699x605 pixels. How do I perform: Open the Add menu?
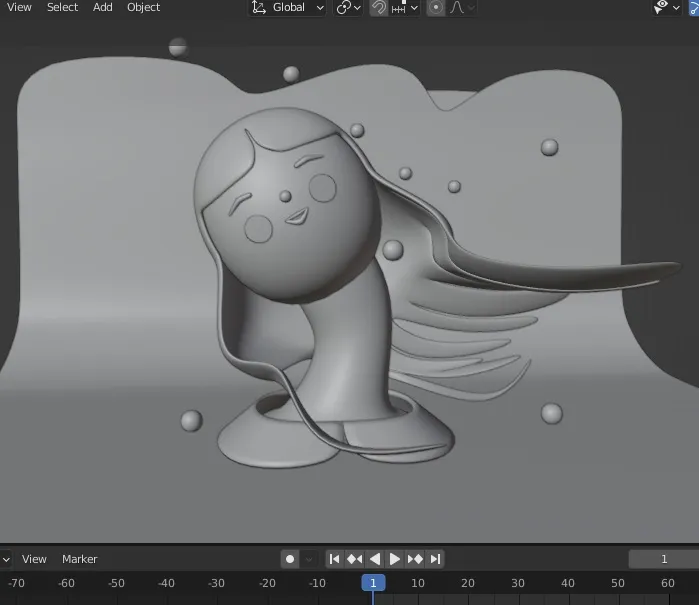pos(103,7)
